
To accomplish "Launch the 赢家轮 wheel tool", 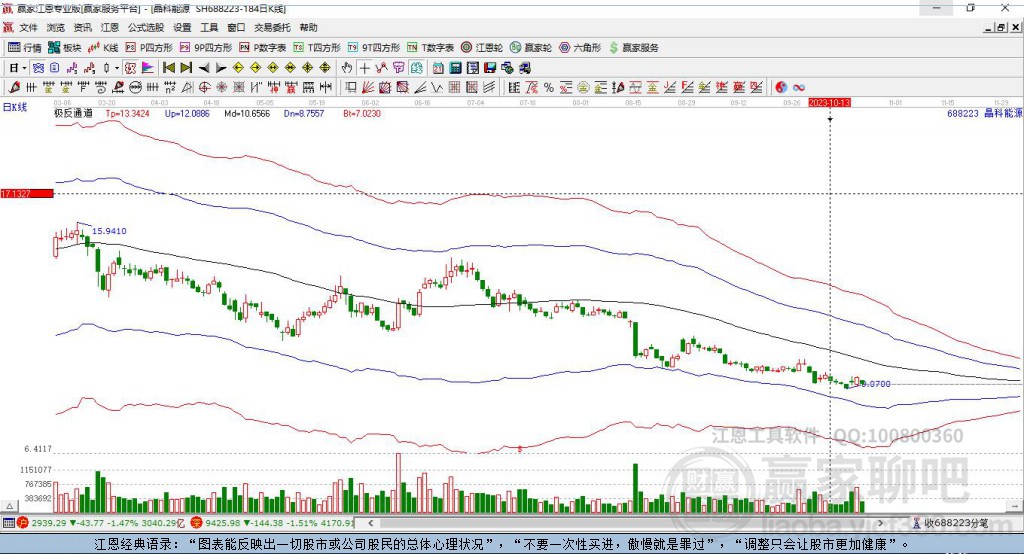I will (x=530, y=48).
